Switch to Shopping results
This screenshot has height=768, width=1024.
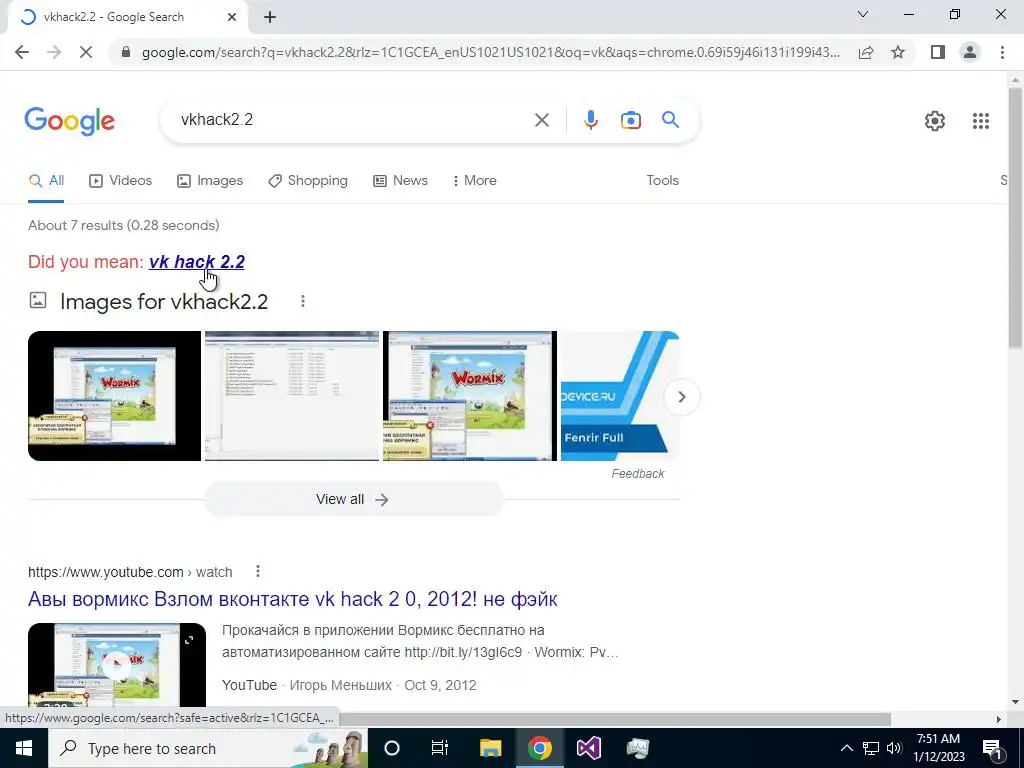(308, 181)
